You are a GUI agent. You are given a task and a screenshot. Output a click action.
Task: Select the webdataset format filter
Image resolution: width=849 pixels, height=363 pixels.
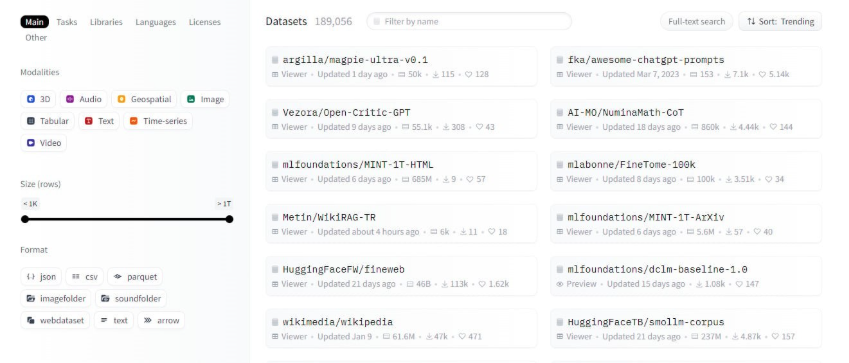click(55, 320)
